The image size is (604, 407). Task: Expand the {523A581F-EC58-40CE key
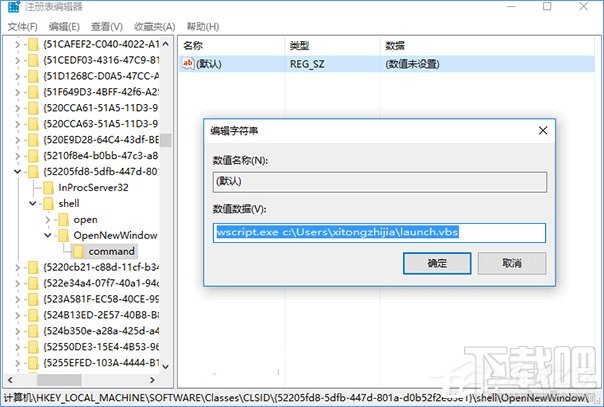tap(17, 299)
